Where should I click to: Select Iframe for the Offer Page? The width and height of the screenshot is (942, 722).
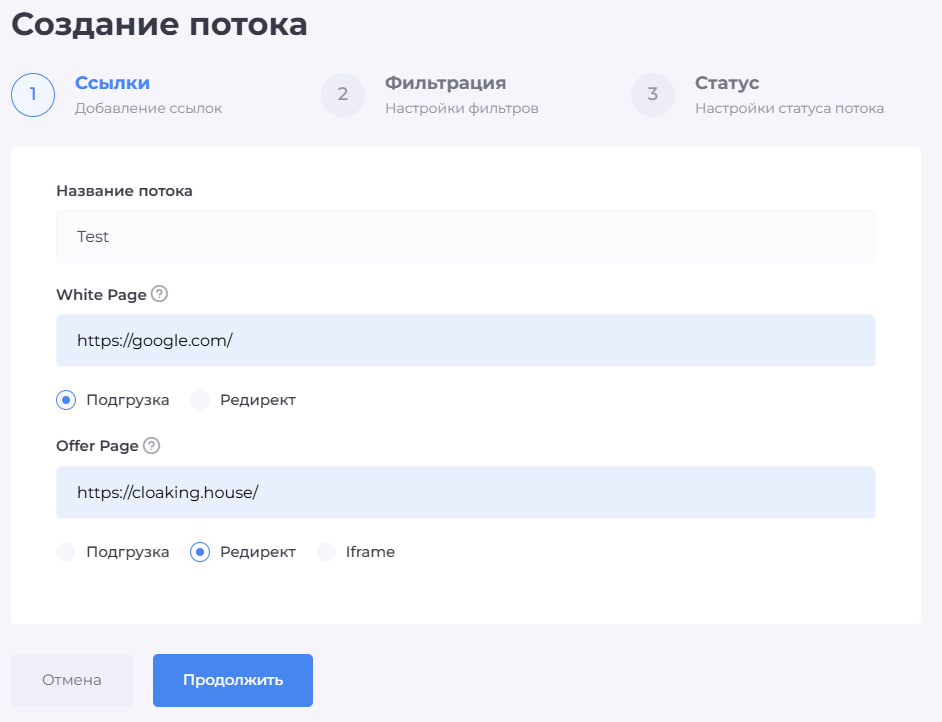[327, 551]
